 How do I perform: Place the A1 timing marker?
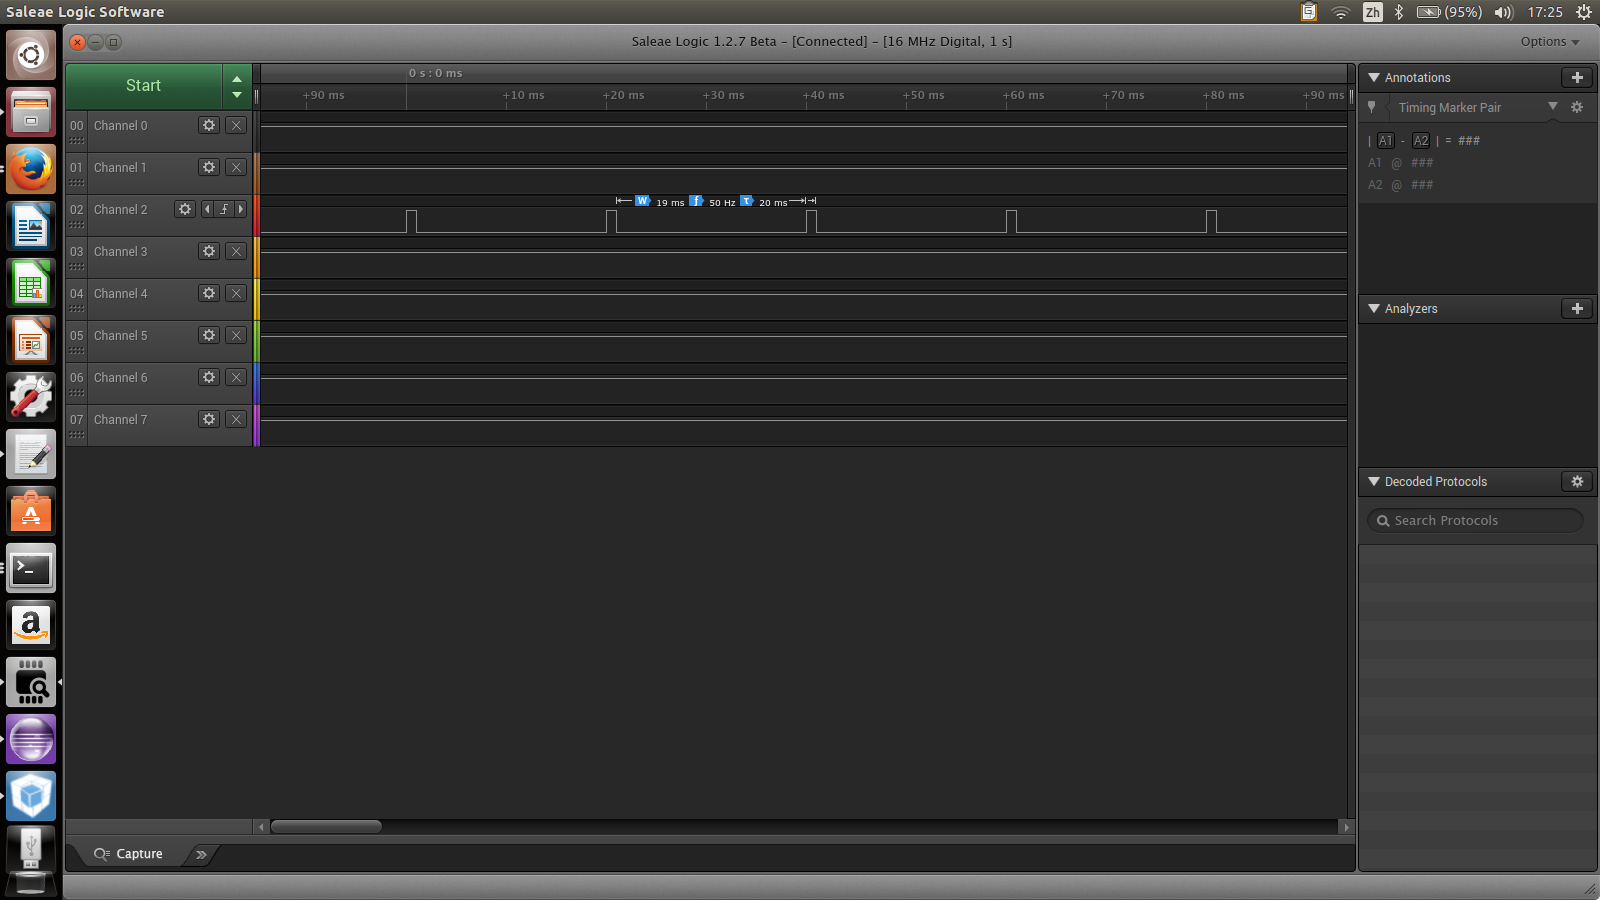click(1385, 141)
